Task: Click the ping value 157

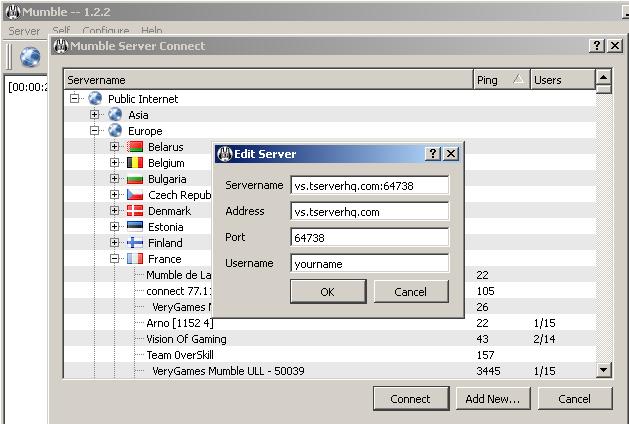Action: (x=485, y=355)
